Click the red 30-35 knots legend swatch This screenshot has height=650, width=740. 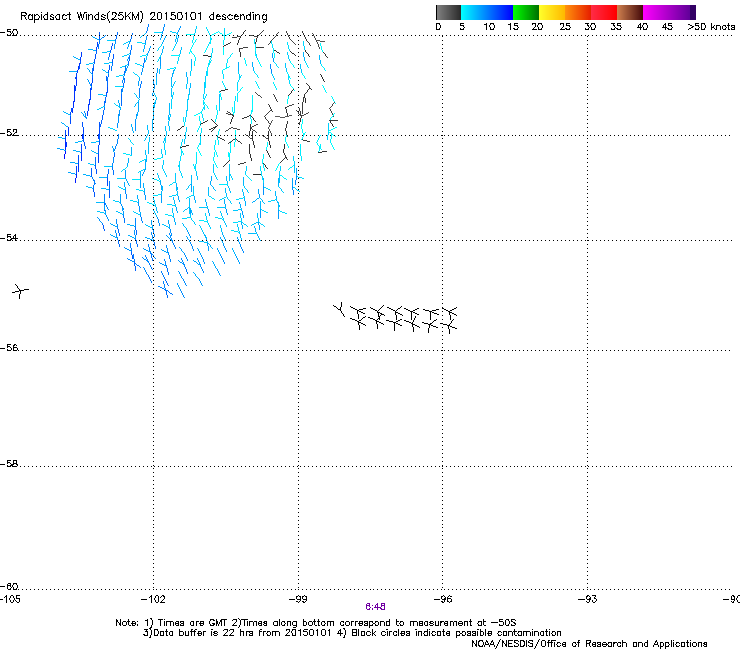point(604,12)
